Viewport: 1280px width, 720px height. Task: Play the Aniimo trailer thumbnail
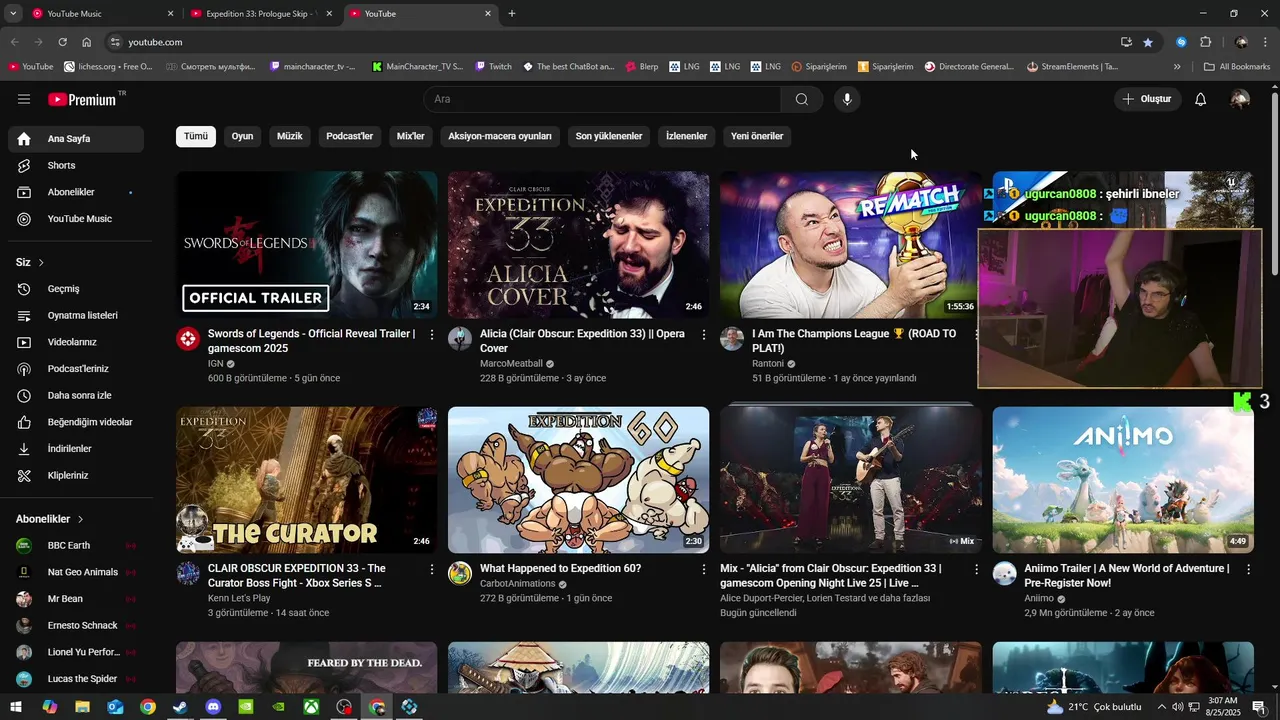click(1123, 480)
